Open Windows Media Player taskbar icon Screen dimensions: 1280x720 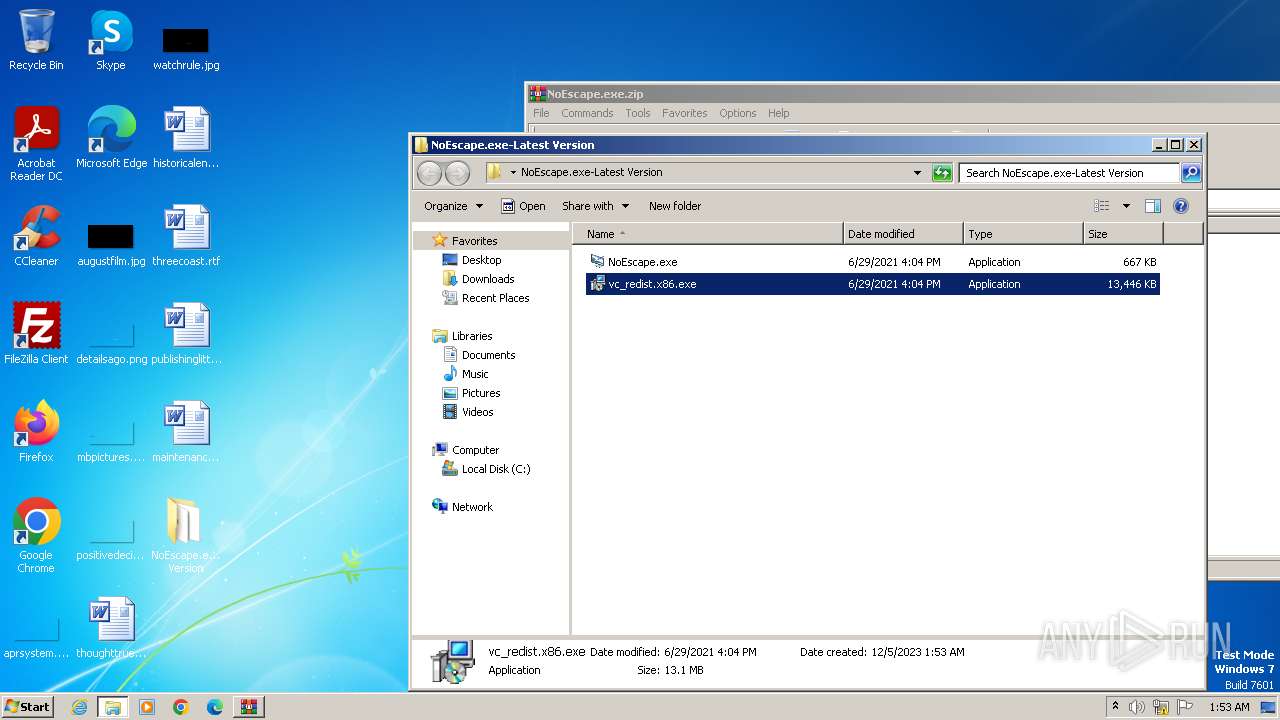147,707
